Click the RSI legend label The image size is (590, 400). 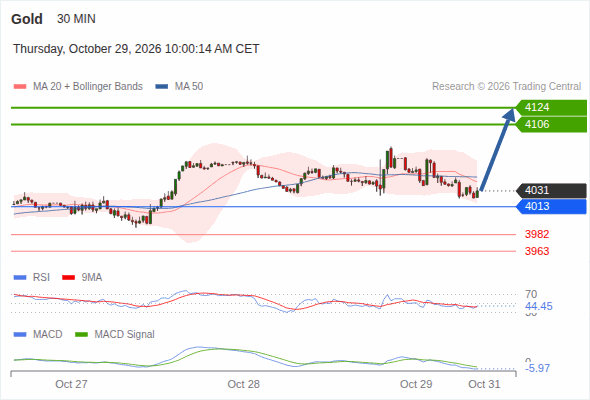pos(41,278)
